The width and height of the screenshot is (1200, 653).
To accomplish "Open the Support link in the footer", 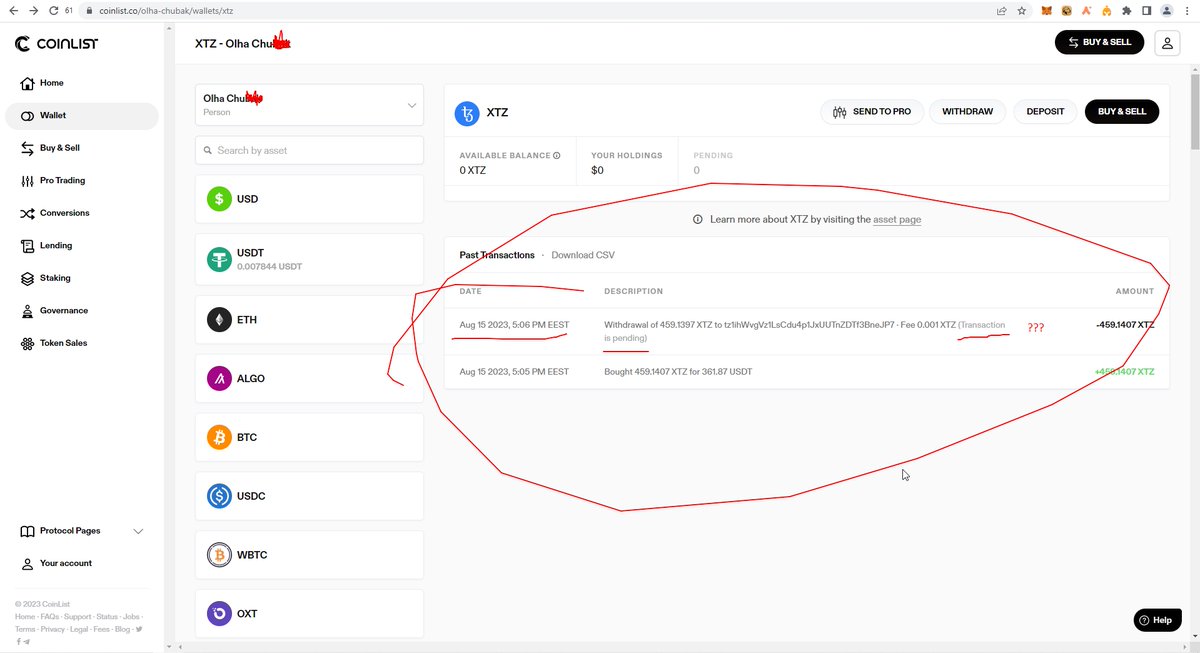I will [77, 617].
